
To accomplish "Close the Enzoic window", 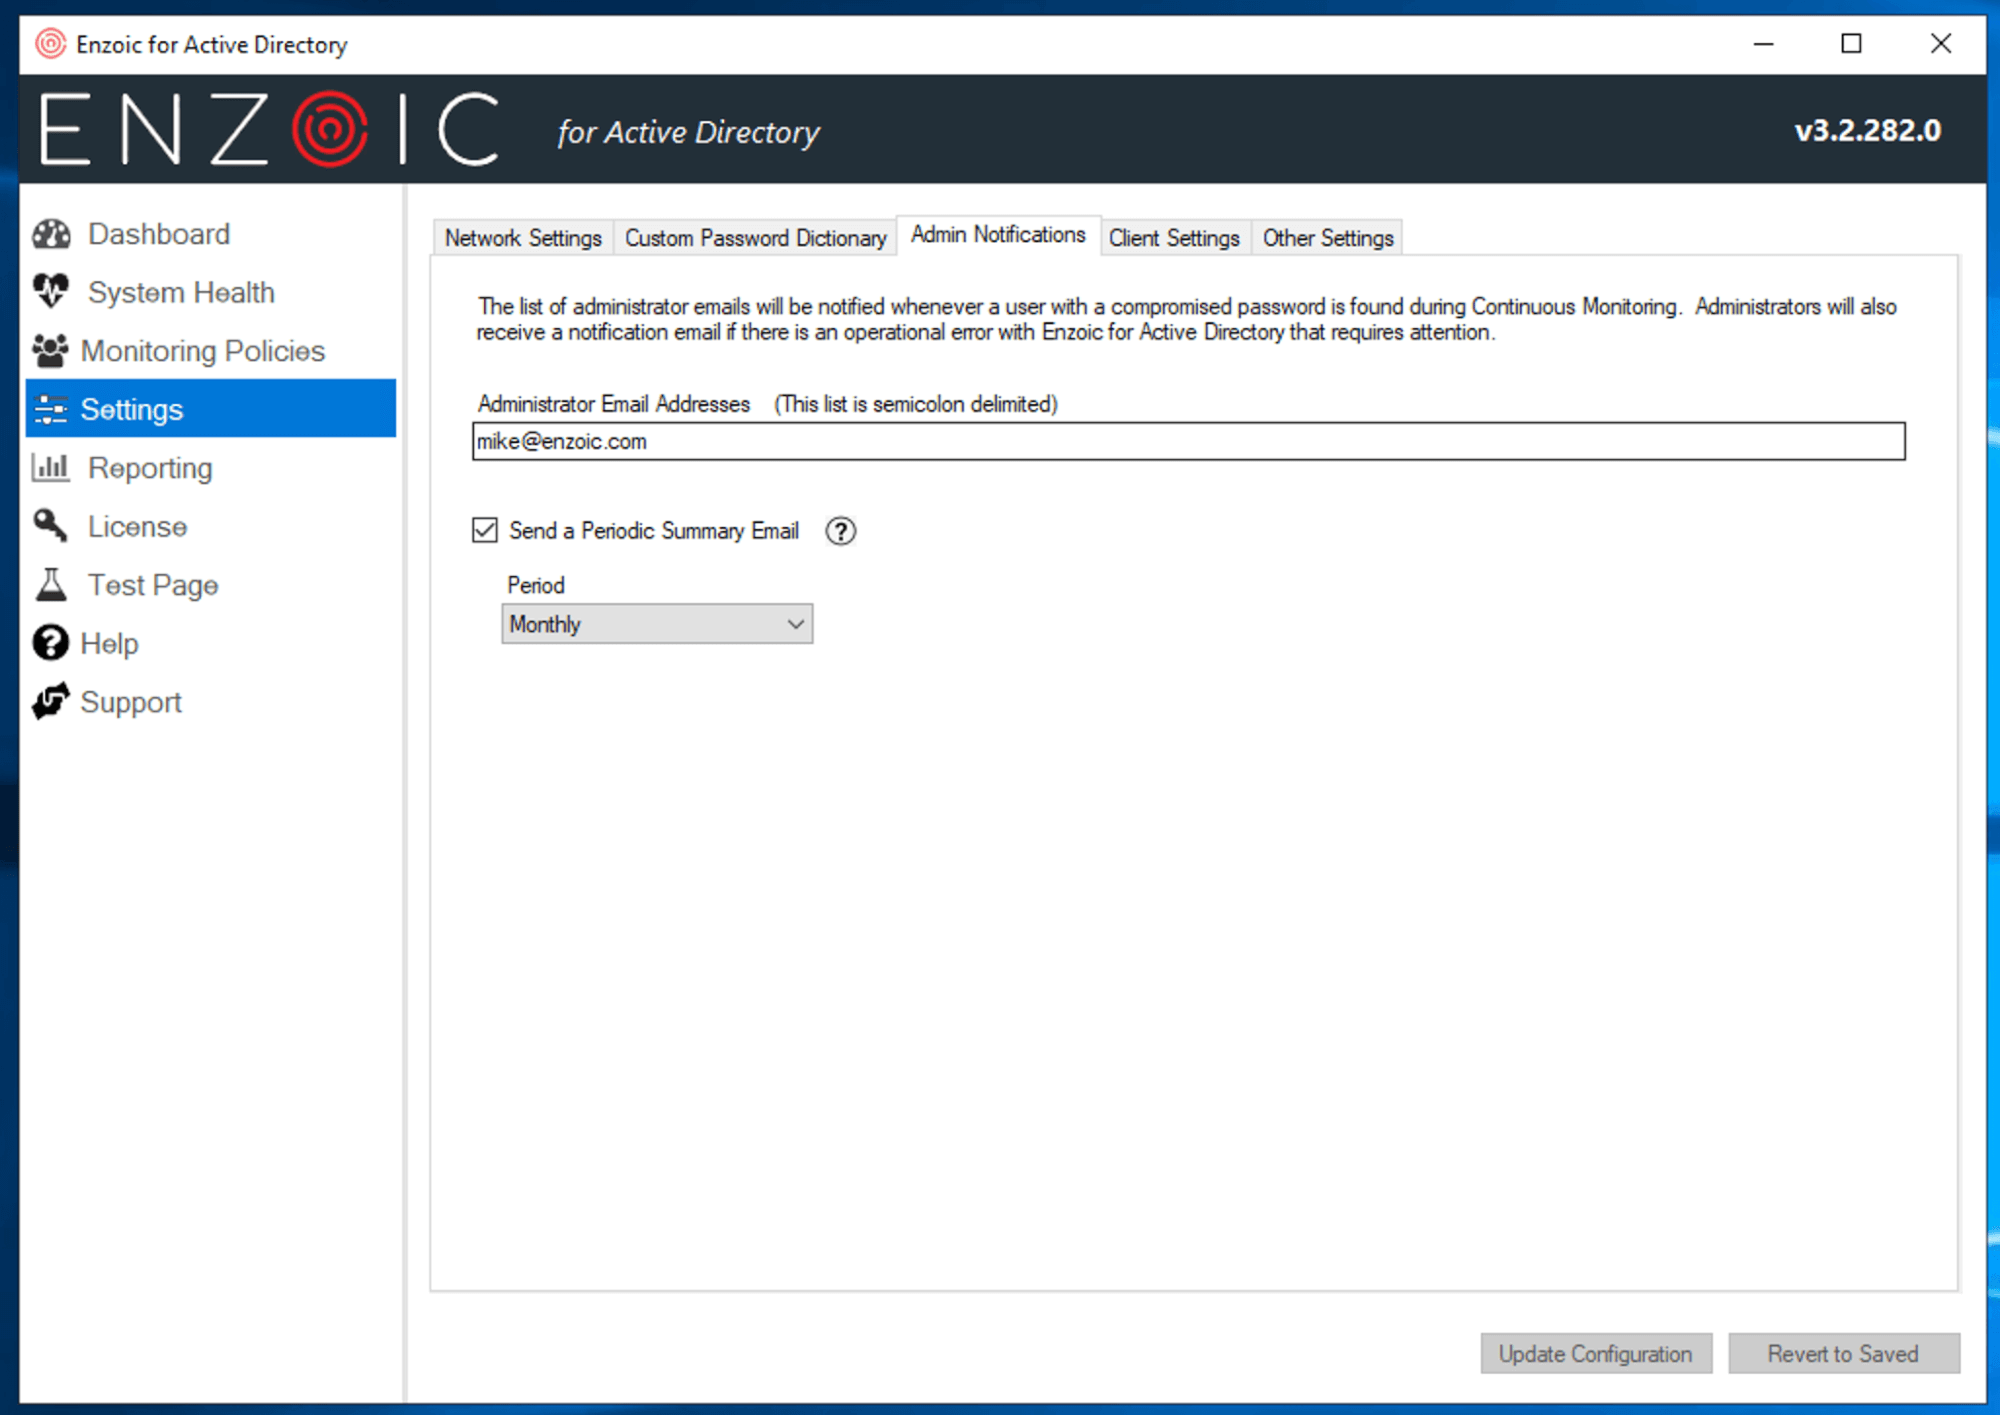I will pos(1941,44).
